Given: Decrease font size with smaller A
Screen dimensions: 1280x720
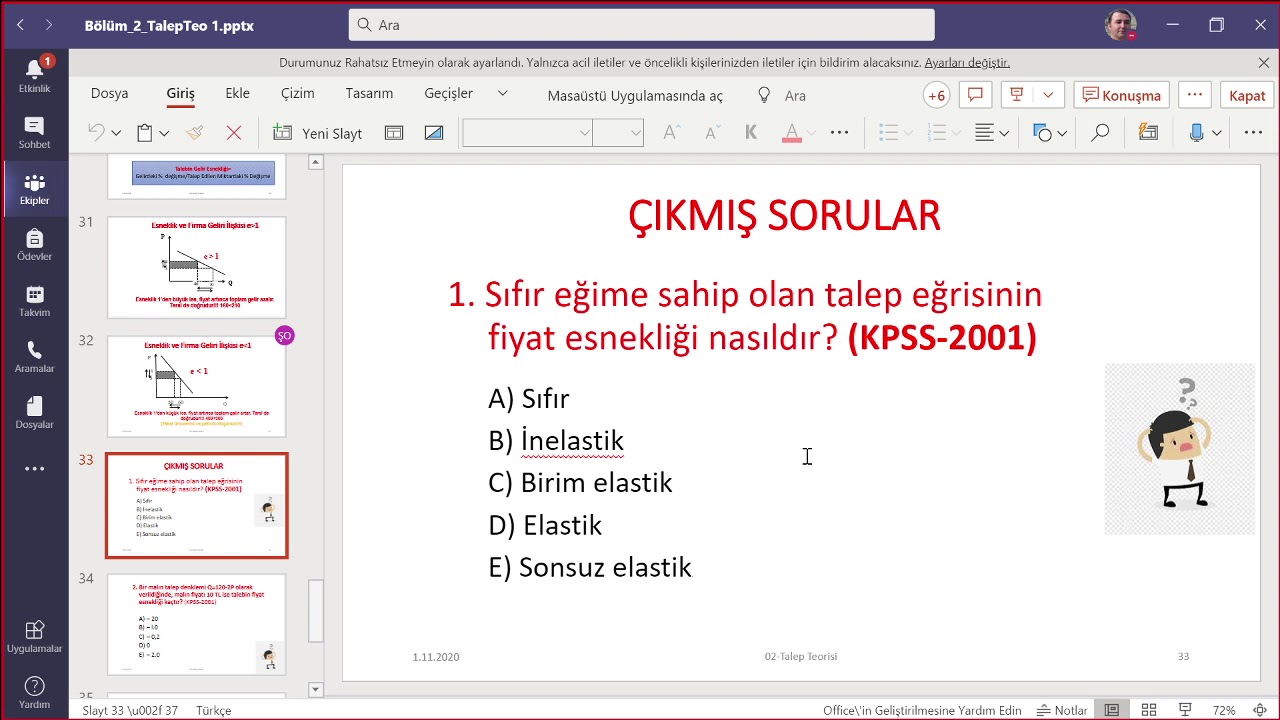Looking at the screenshot, I should [x=712, y=132].
